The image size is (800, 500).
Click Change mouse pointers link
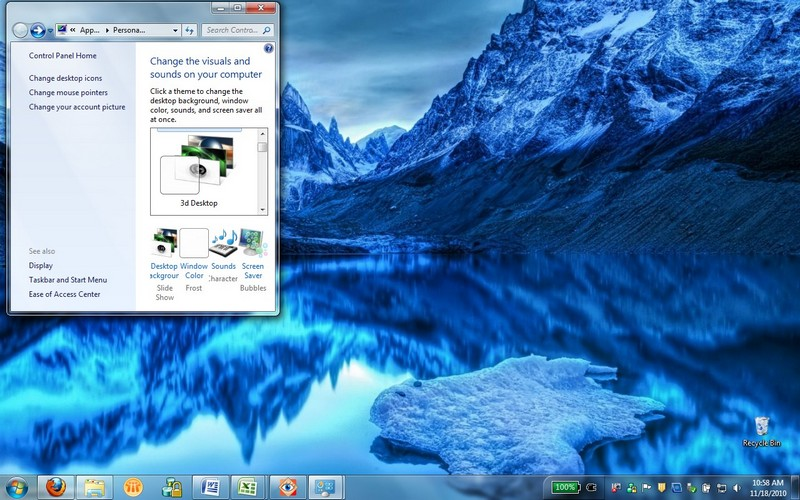coord(68,93)
